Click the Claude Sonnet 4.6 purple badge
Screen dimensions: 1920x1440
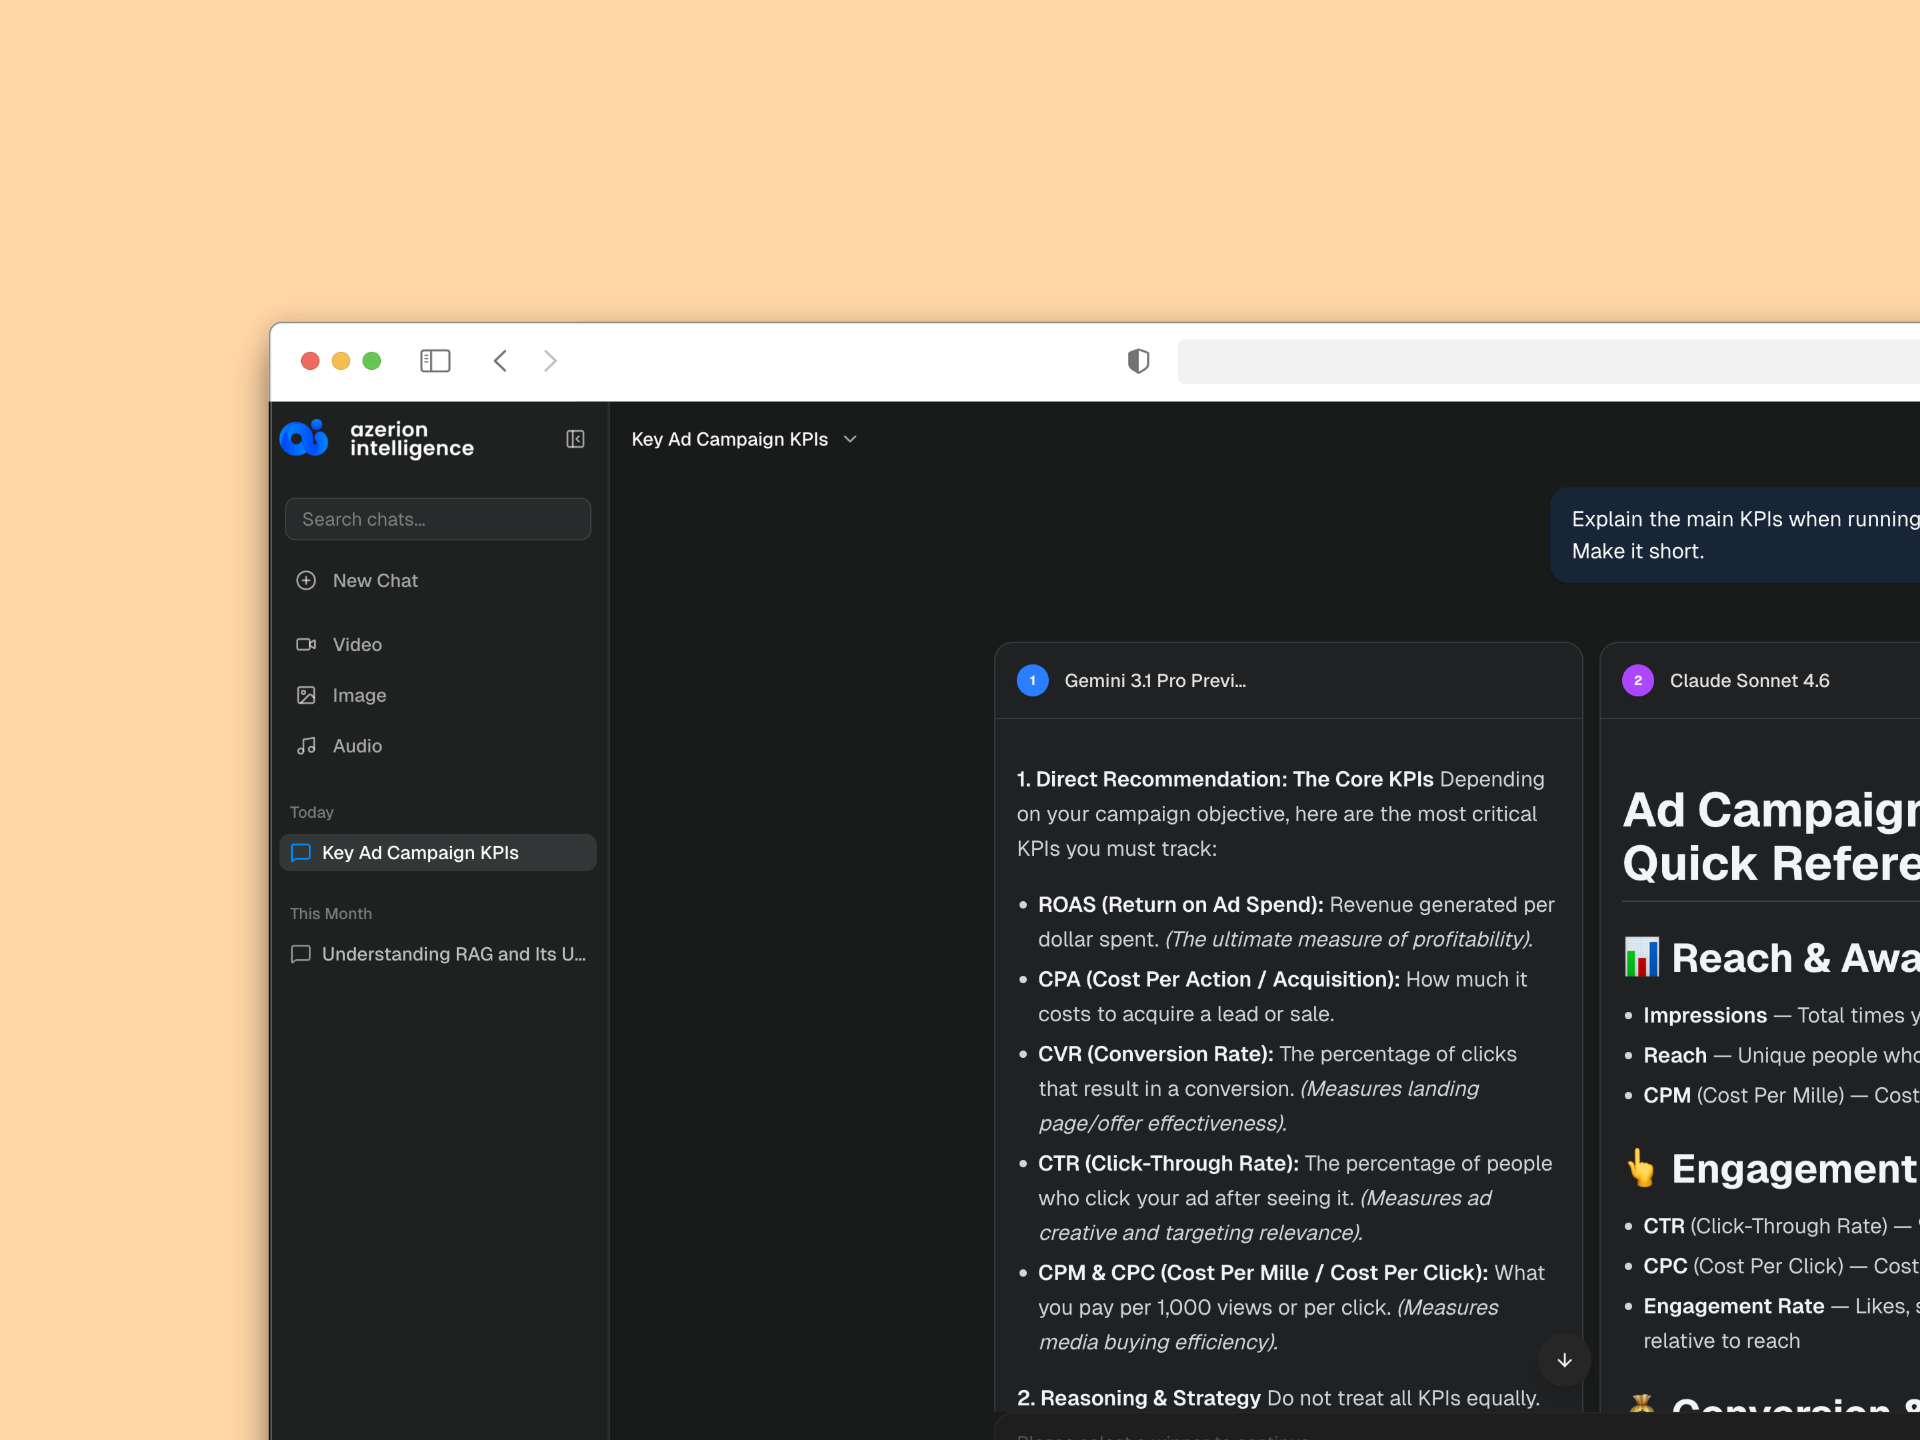tap(1637, 681)
